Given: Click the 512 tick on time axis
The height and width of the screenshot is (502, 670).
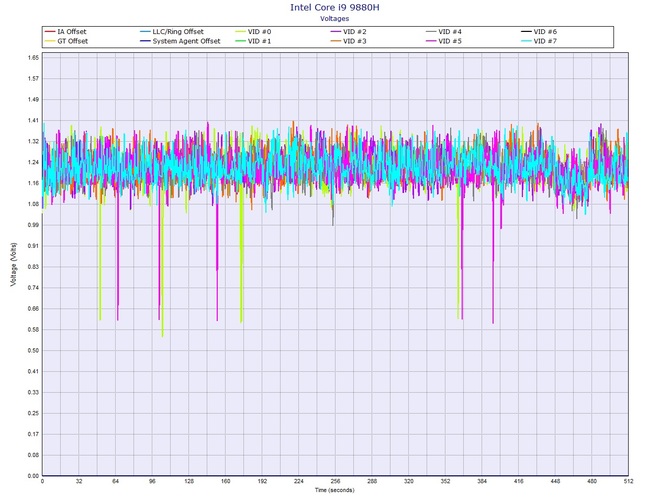Looking at the screenshot, I should point(629,481).
